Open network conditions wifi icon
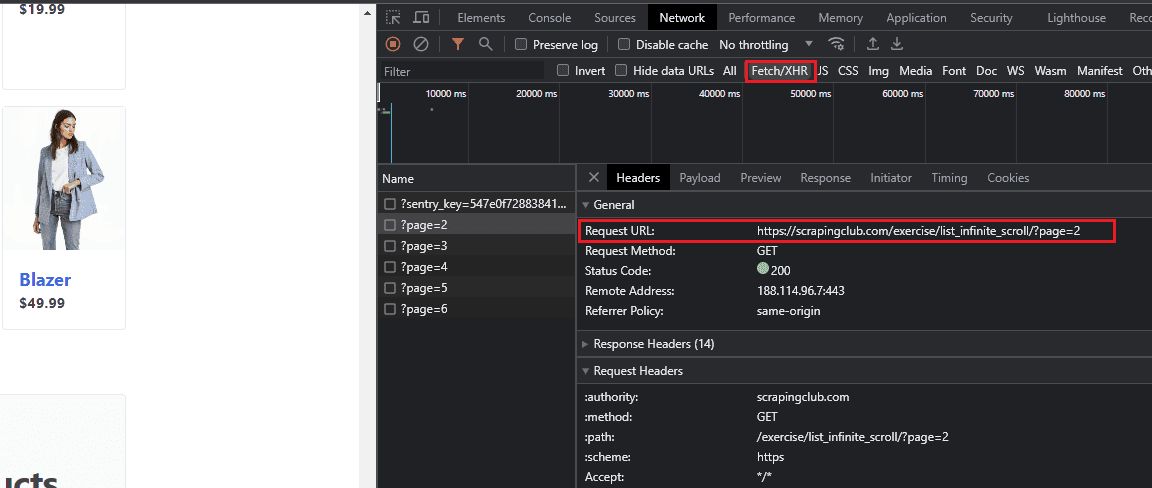The width and height of the screenshot is (1152, 488). (836, 44)
